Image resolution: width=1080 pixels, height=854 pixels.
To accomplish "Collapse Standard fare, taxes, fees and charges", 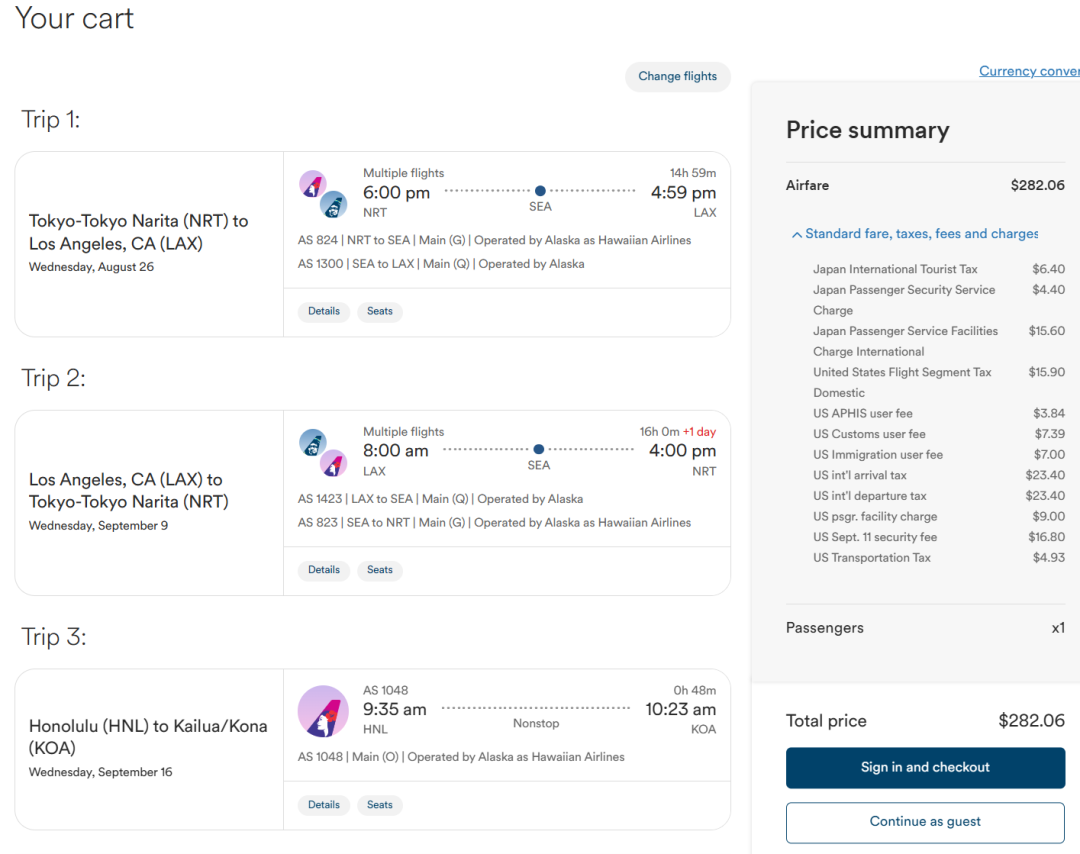I will point(914,234).
